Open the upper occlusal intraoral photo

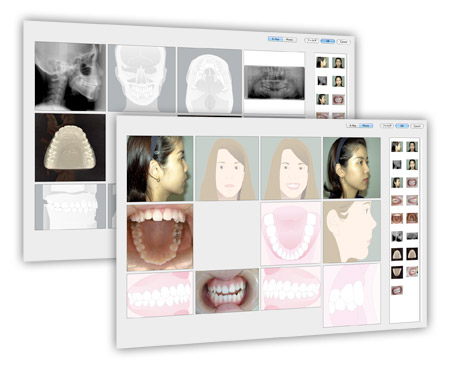(160, 237)
